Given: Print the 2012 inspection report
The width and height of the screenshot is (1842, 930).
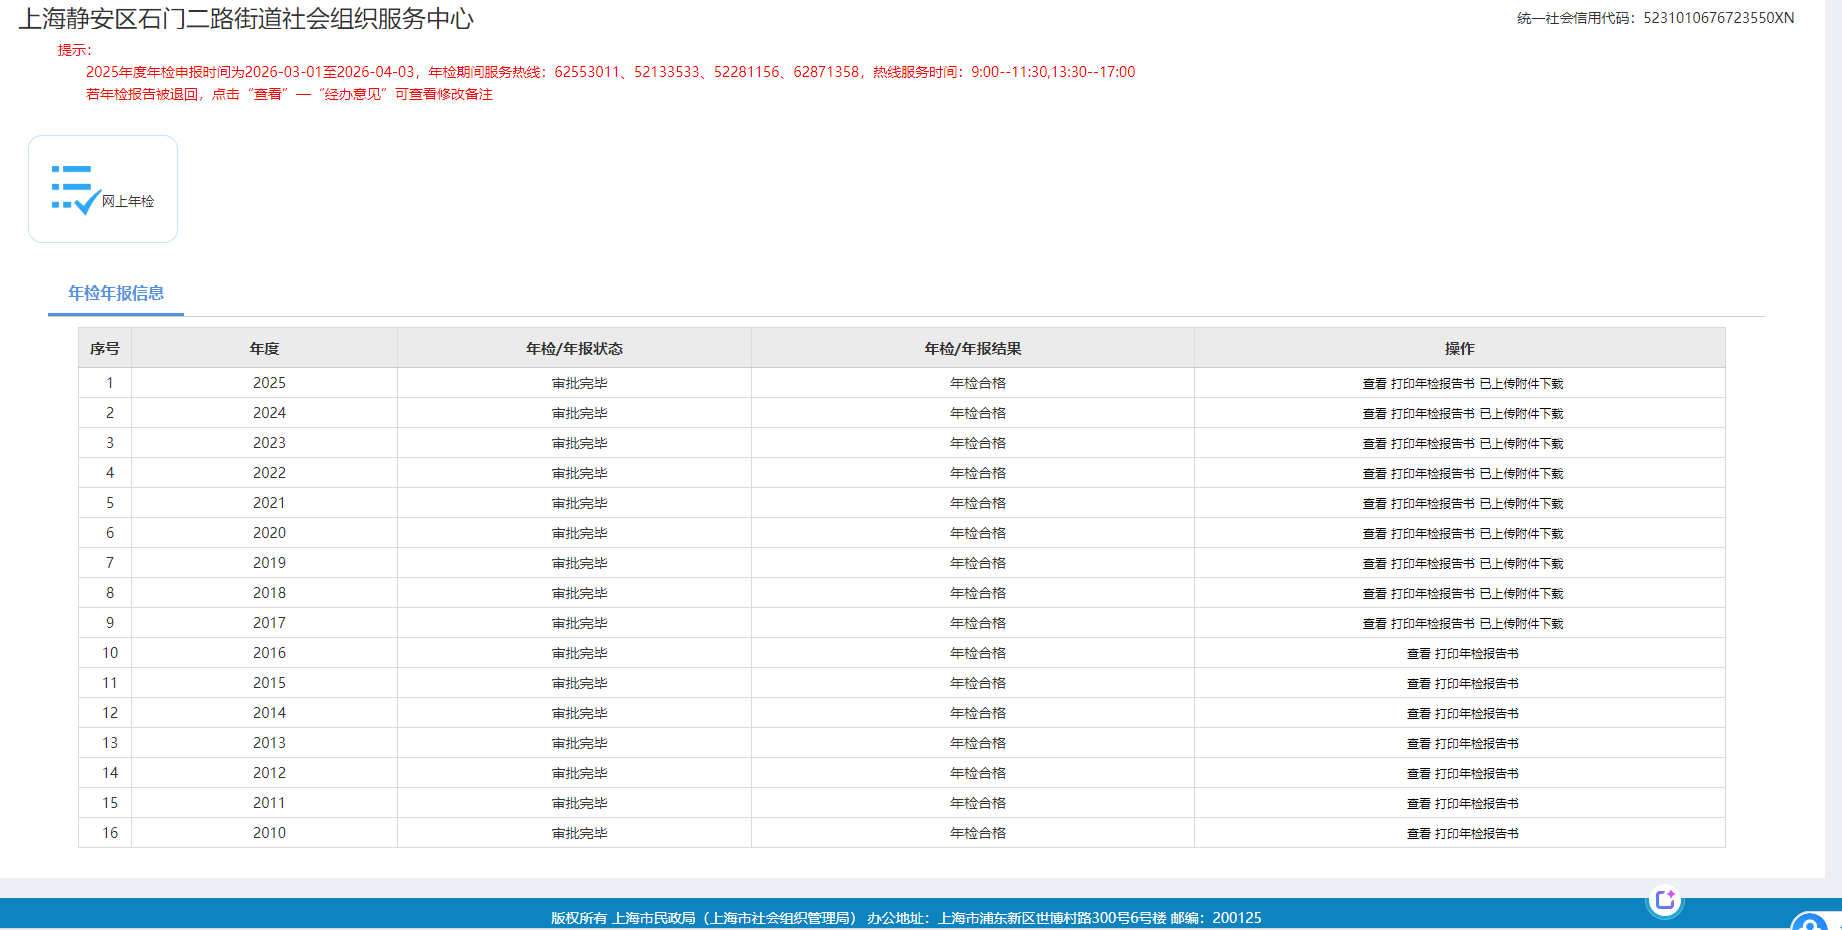Looking at the screenshot, I should [x=1476, y=774].
